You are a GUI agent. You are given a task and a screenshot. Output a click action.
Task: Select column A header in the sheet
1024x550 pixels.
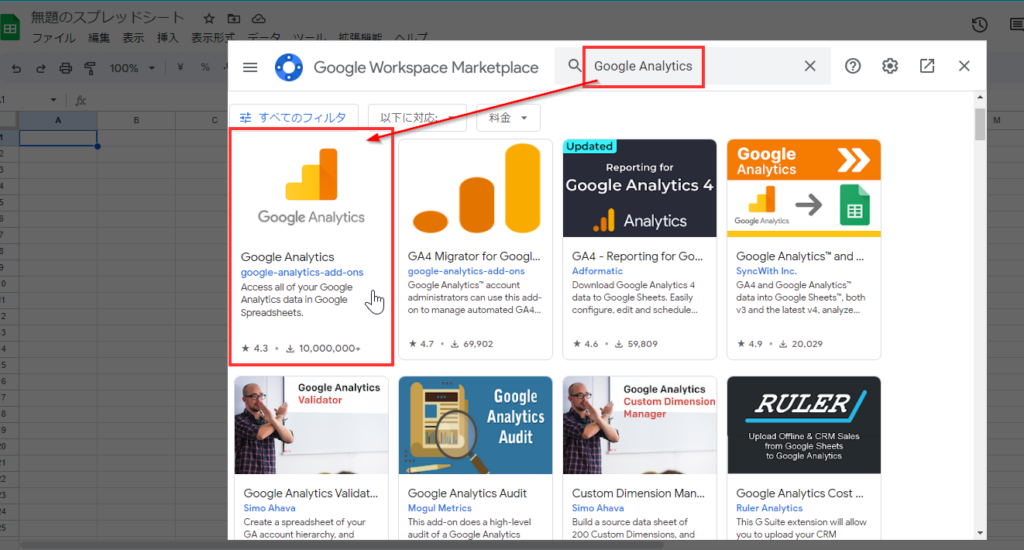click(58, 120)
